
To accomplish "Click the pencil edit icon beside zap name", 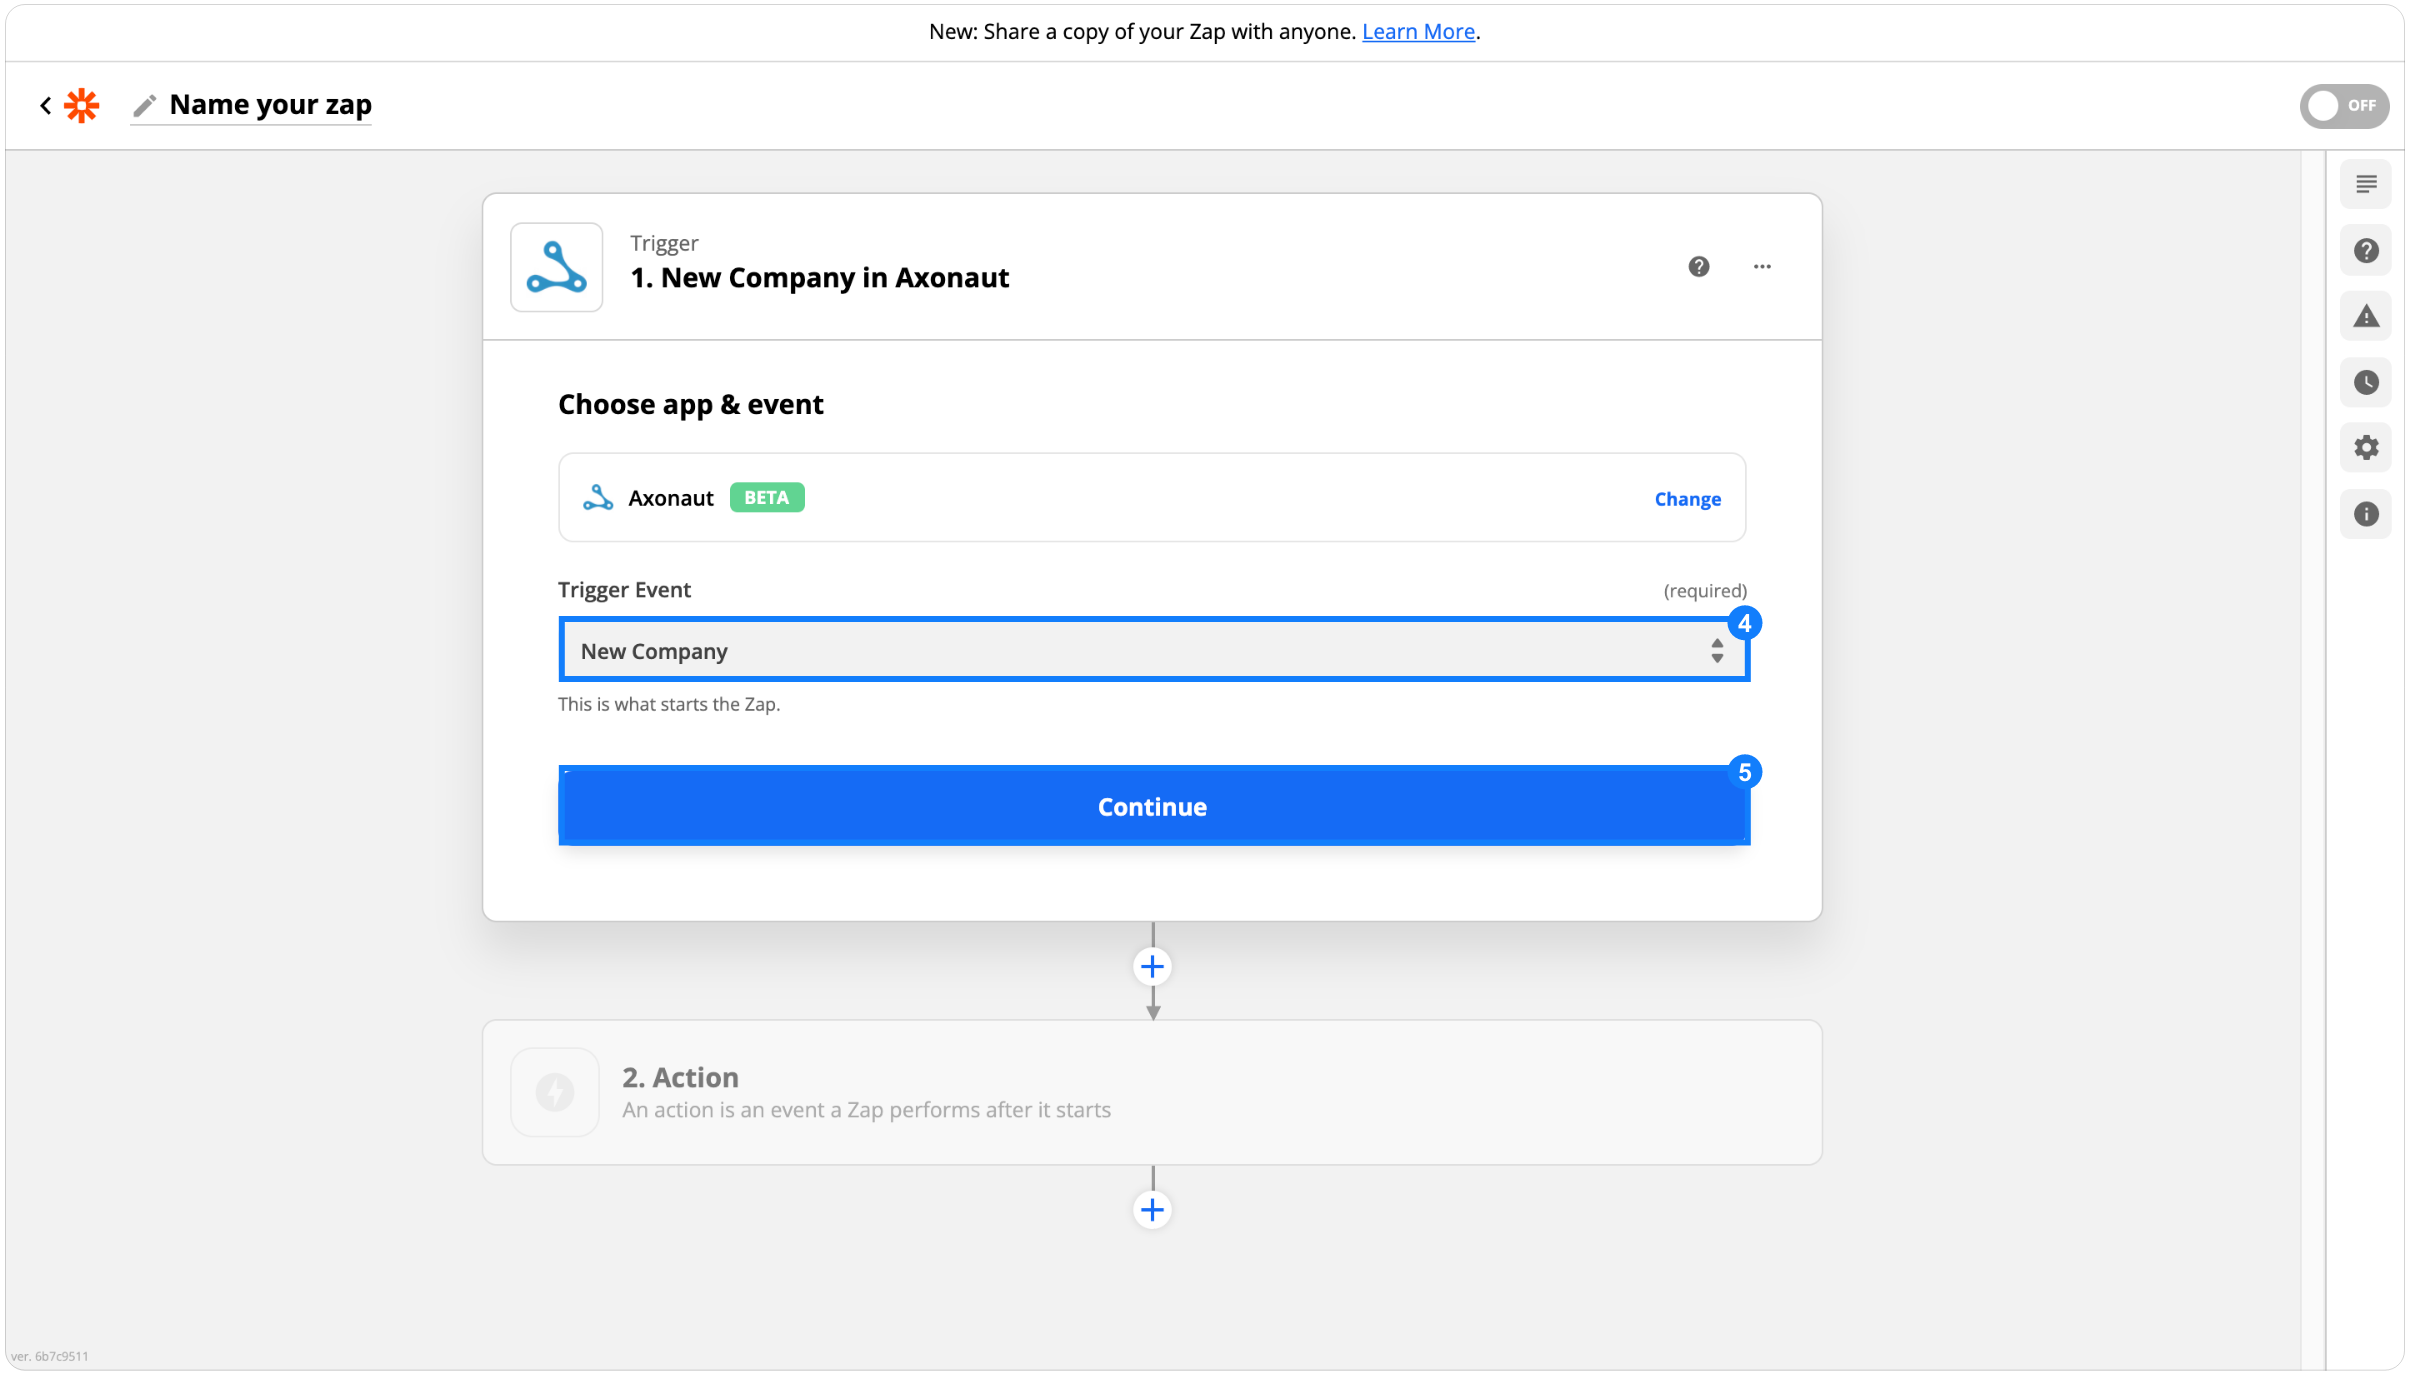I will point(145,105).
